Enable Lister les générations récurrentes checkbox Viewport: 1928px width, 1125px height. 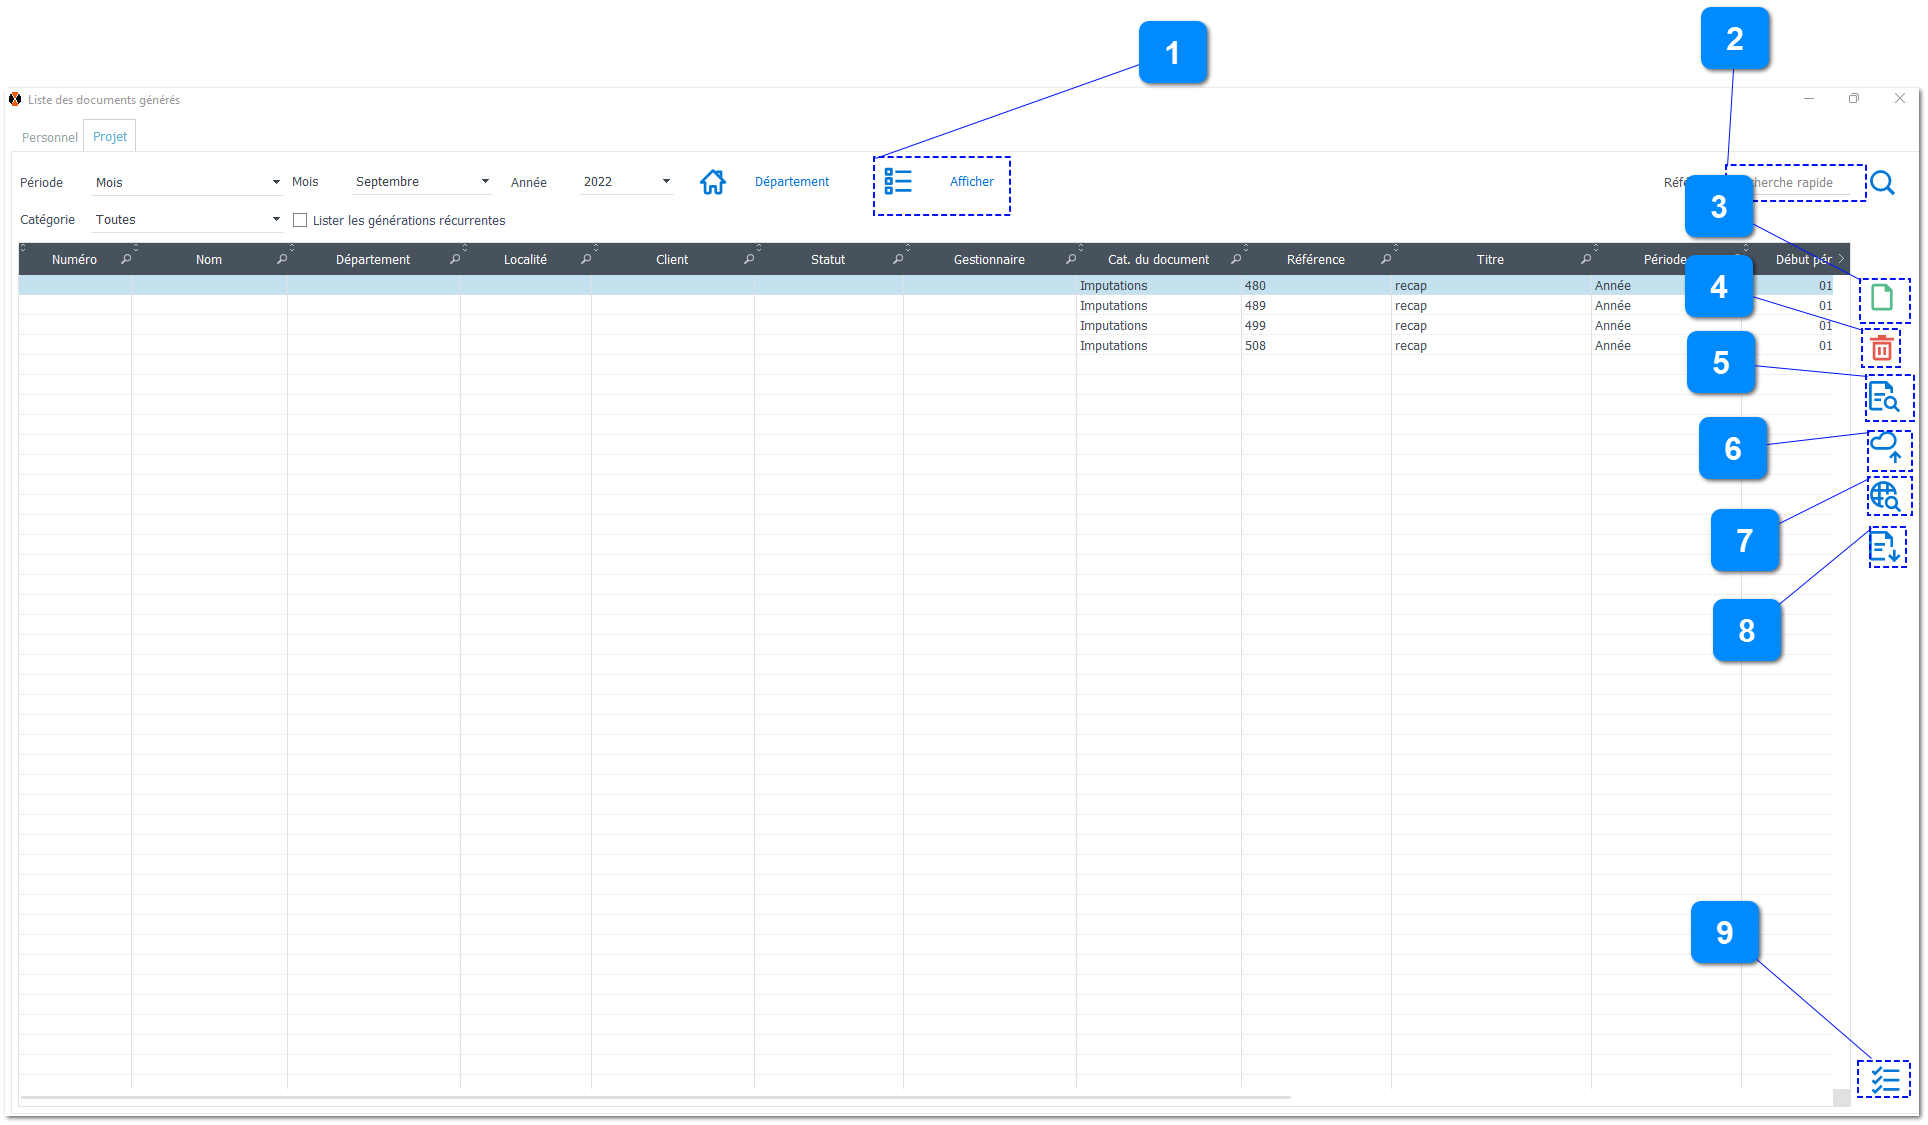300,220
